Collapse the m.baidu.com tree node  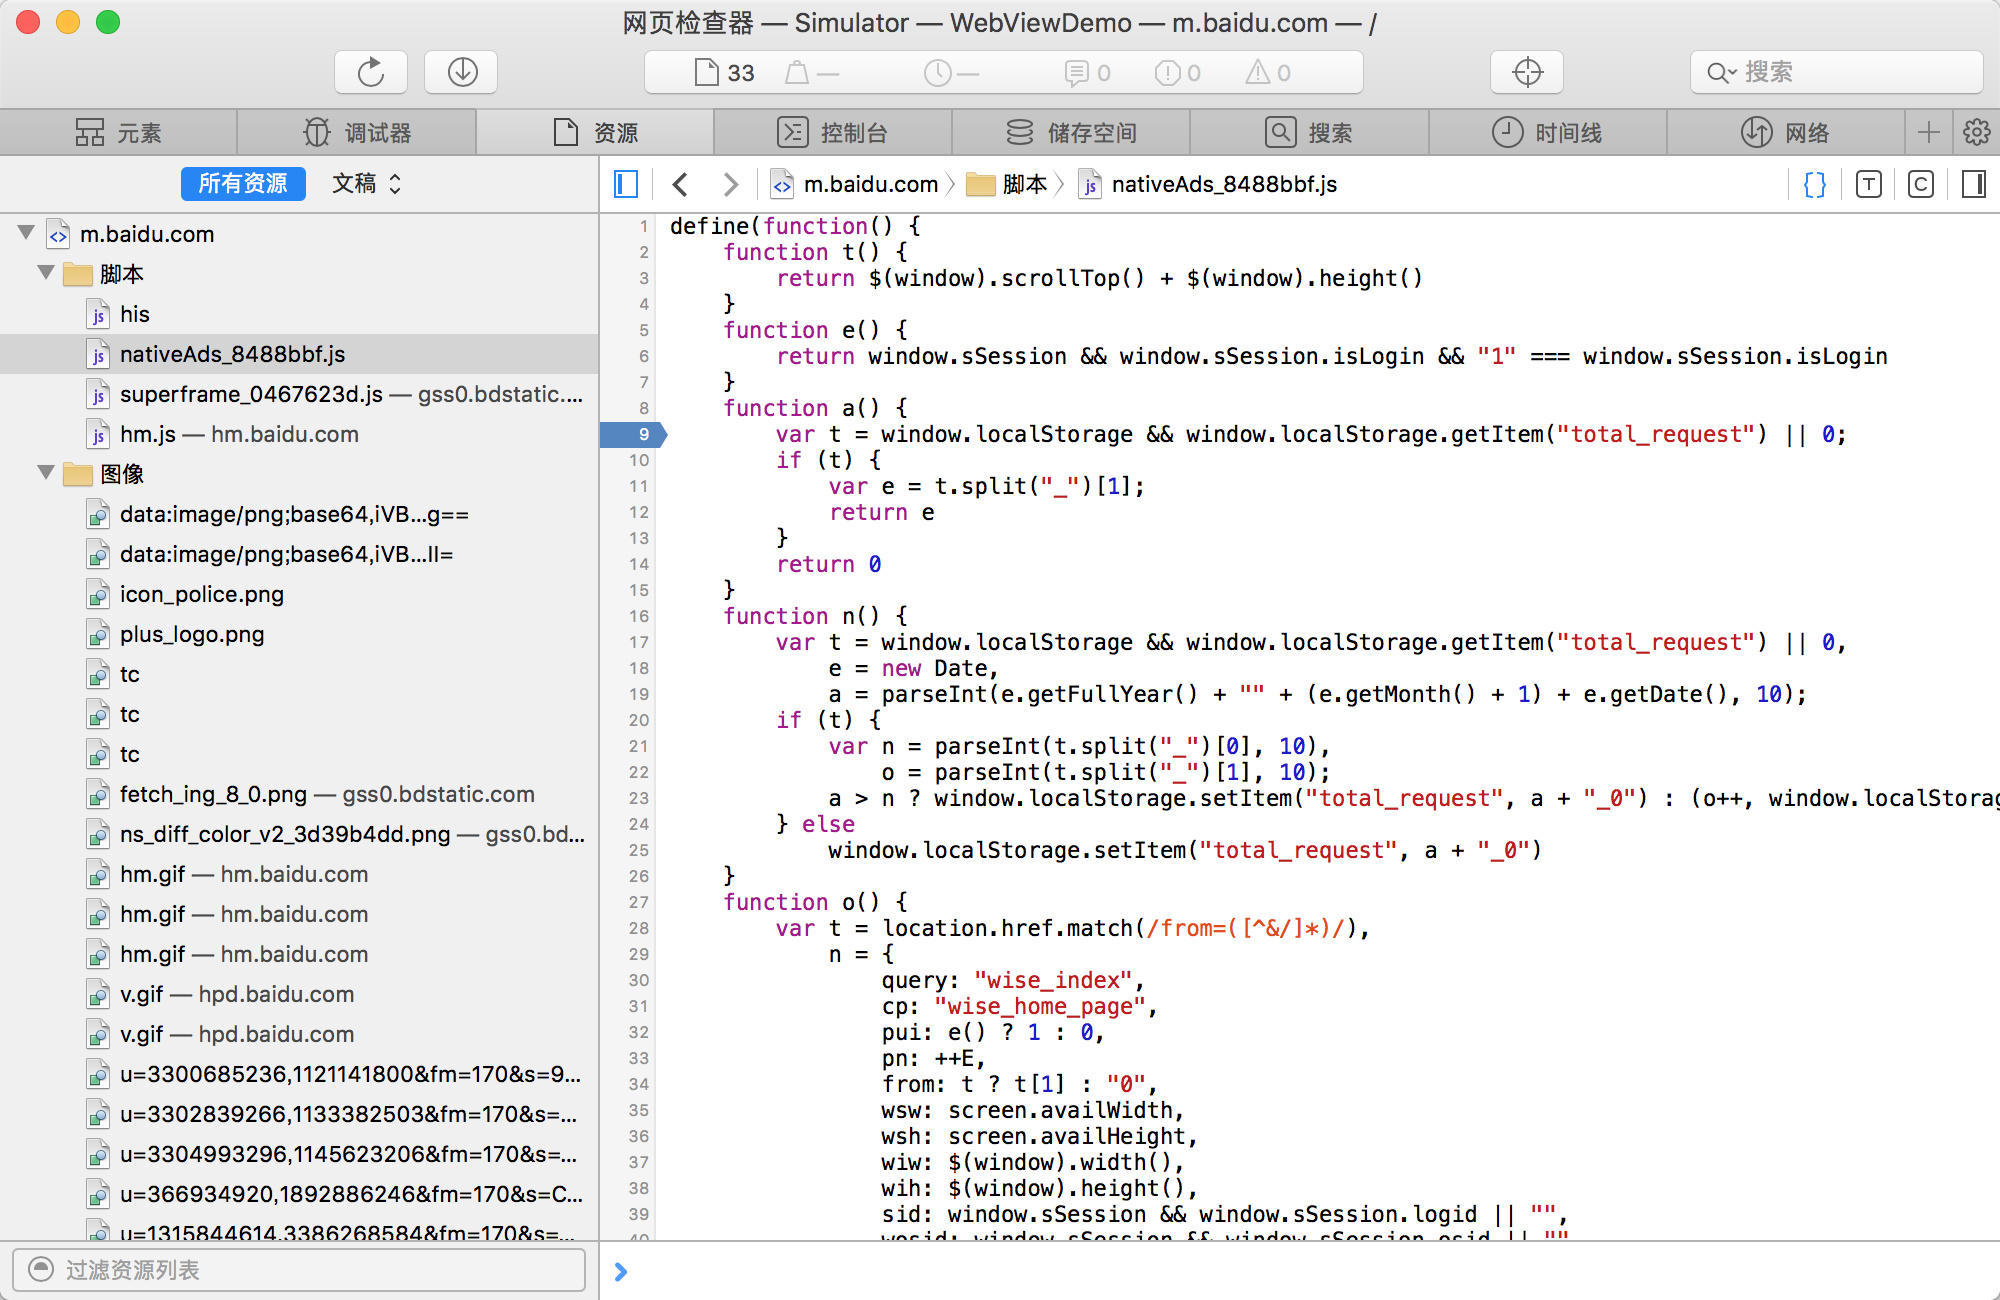coord(27,233)
